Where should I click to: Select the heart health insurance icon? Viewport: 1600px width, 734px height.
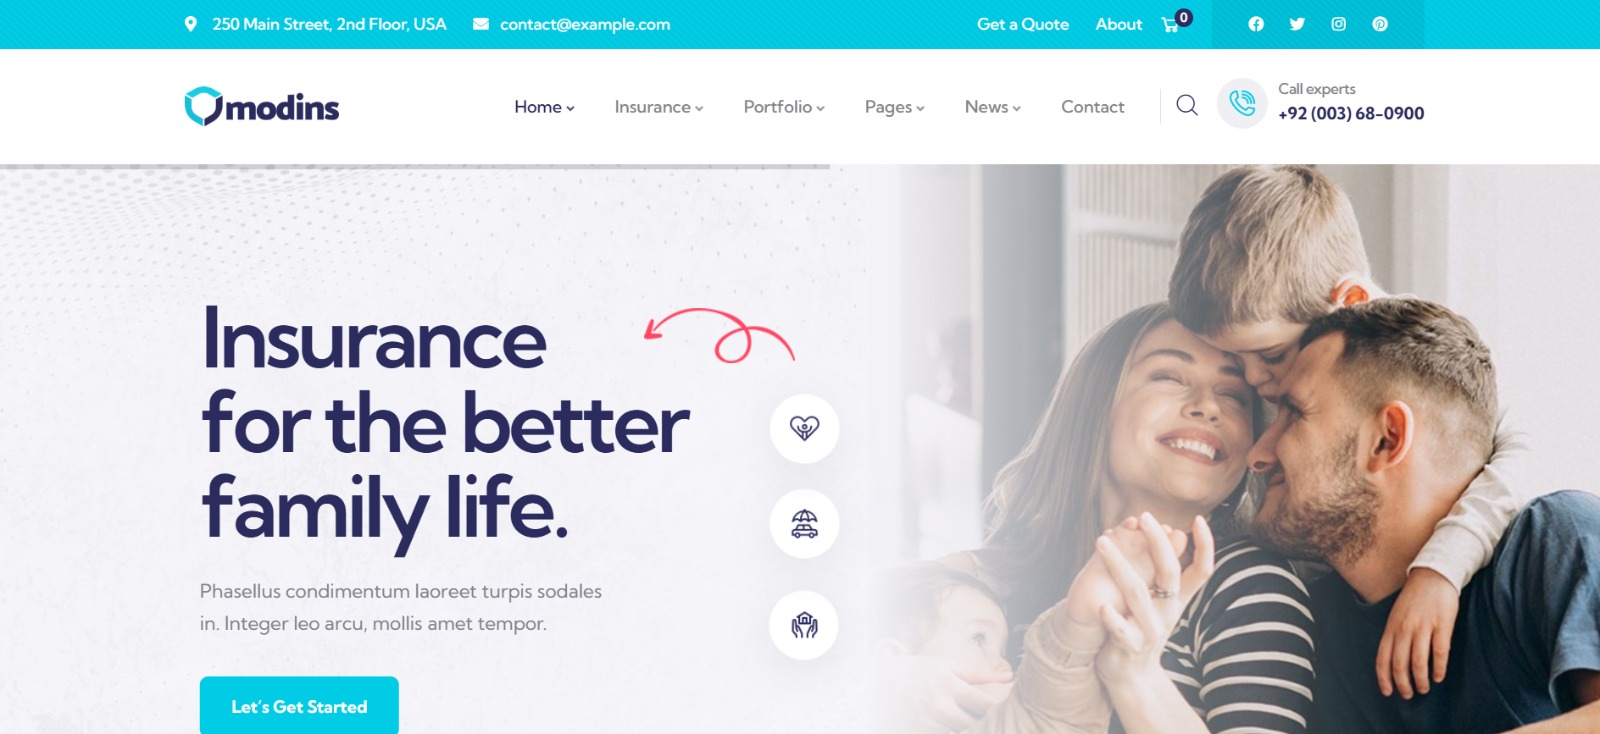804,428
